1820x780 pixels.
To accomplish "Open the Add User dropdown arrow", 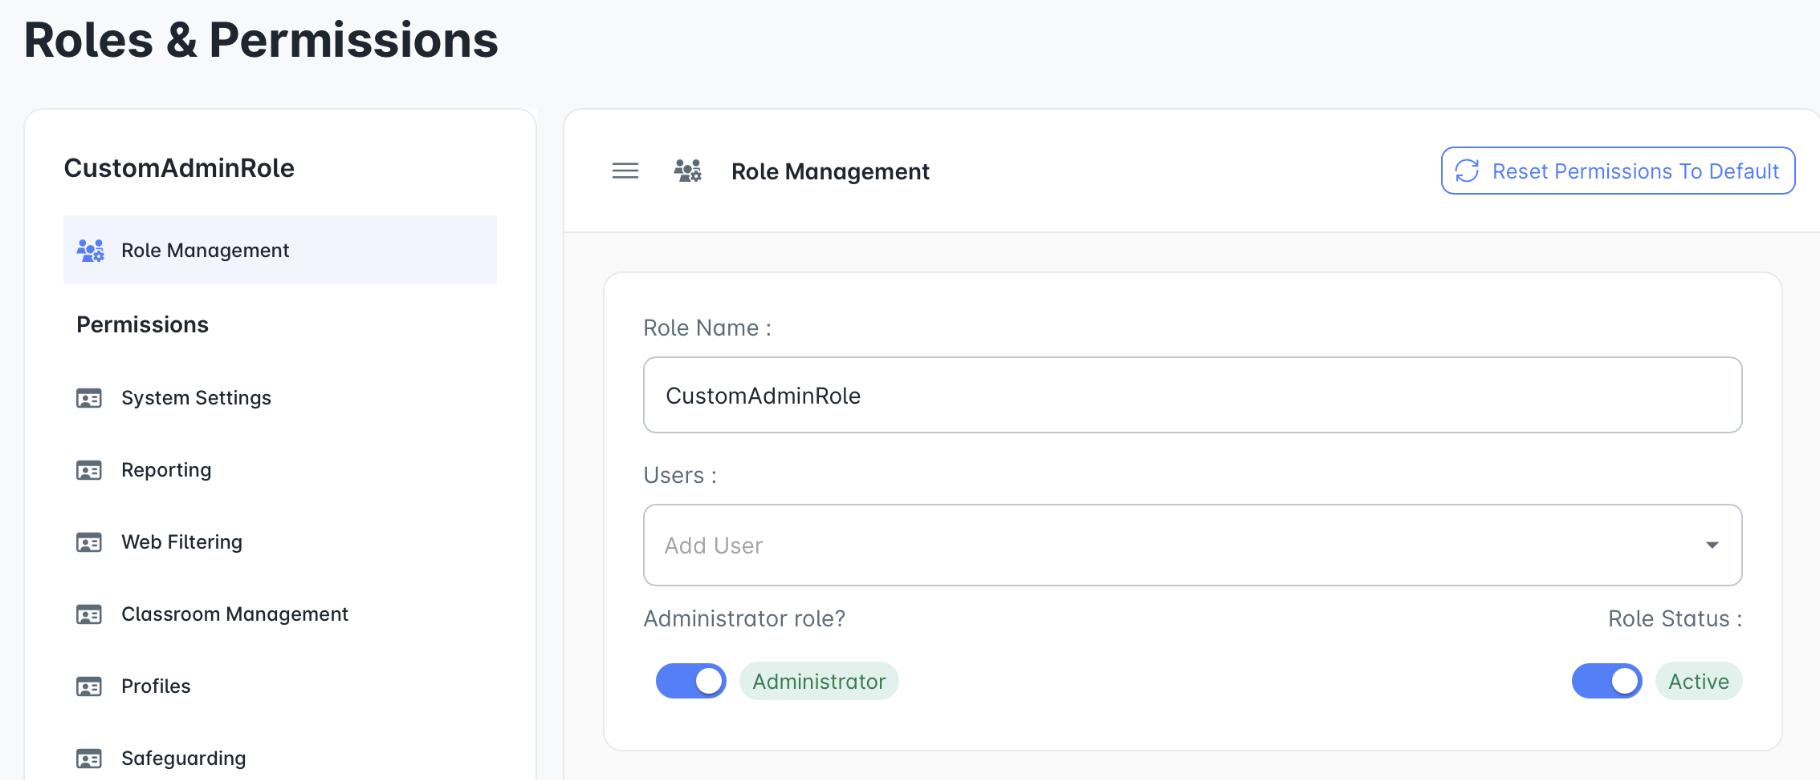I will click(1712, 545).
